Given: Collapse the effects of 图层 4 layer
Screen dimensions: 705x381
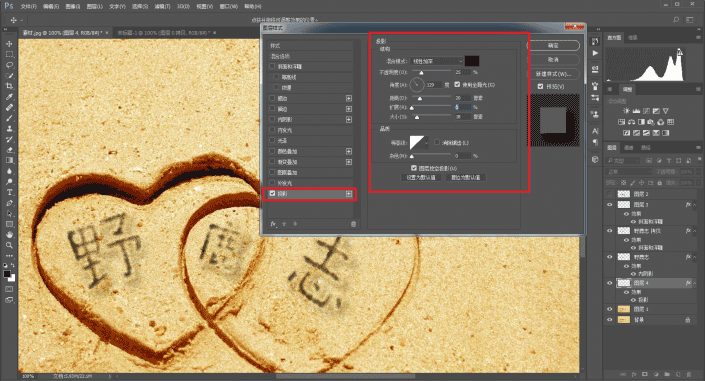Looking at the screenshot, I should point(695,283).
